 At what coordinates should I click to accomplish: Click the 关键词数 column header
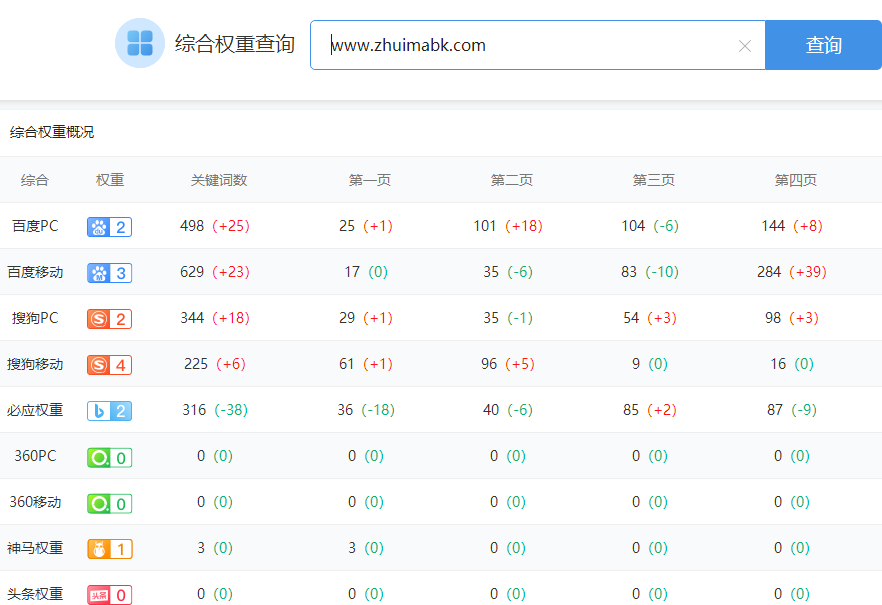(219, 180)
